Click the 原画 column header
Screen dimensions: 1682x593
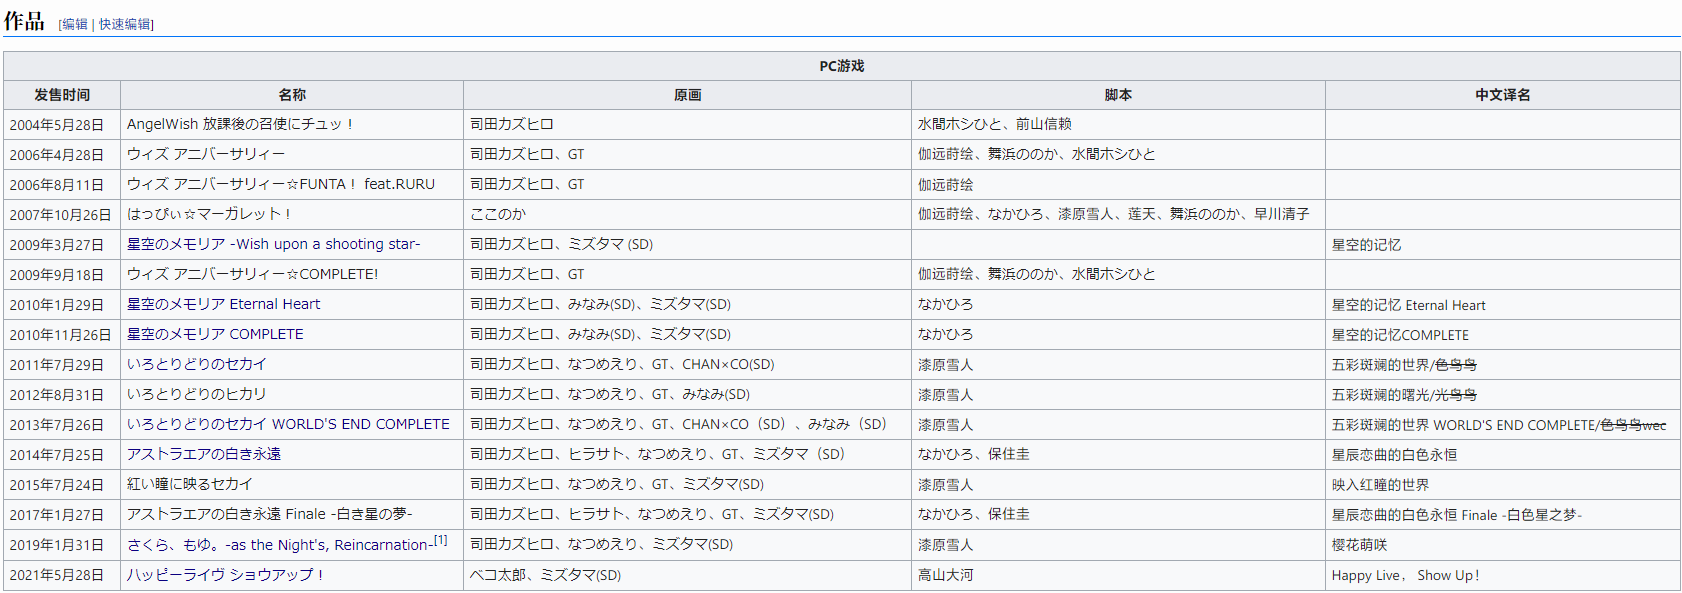[x=687, y=95]
